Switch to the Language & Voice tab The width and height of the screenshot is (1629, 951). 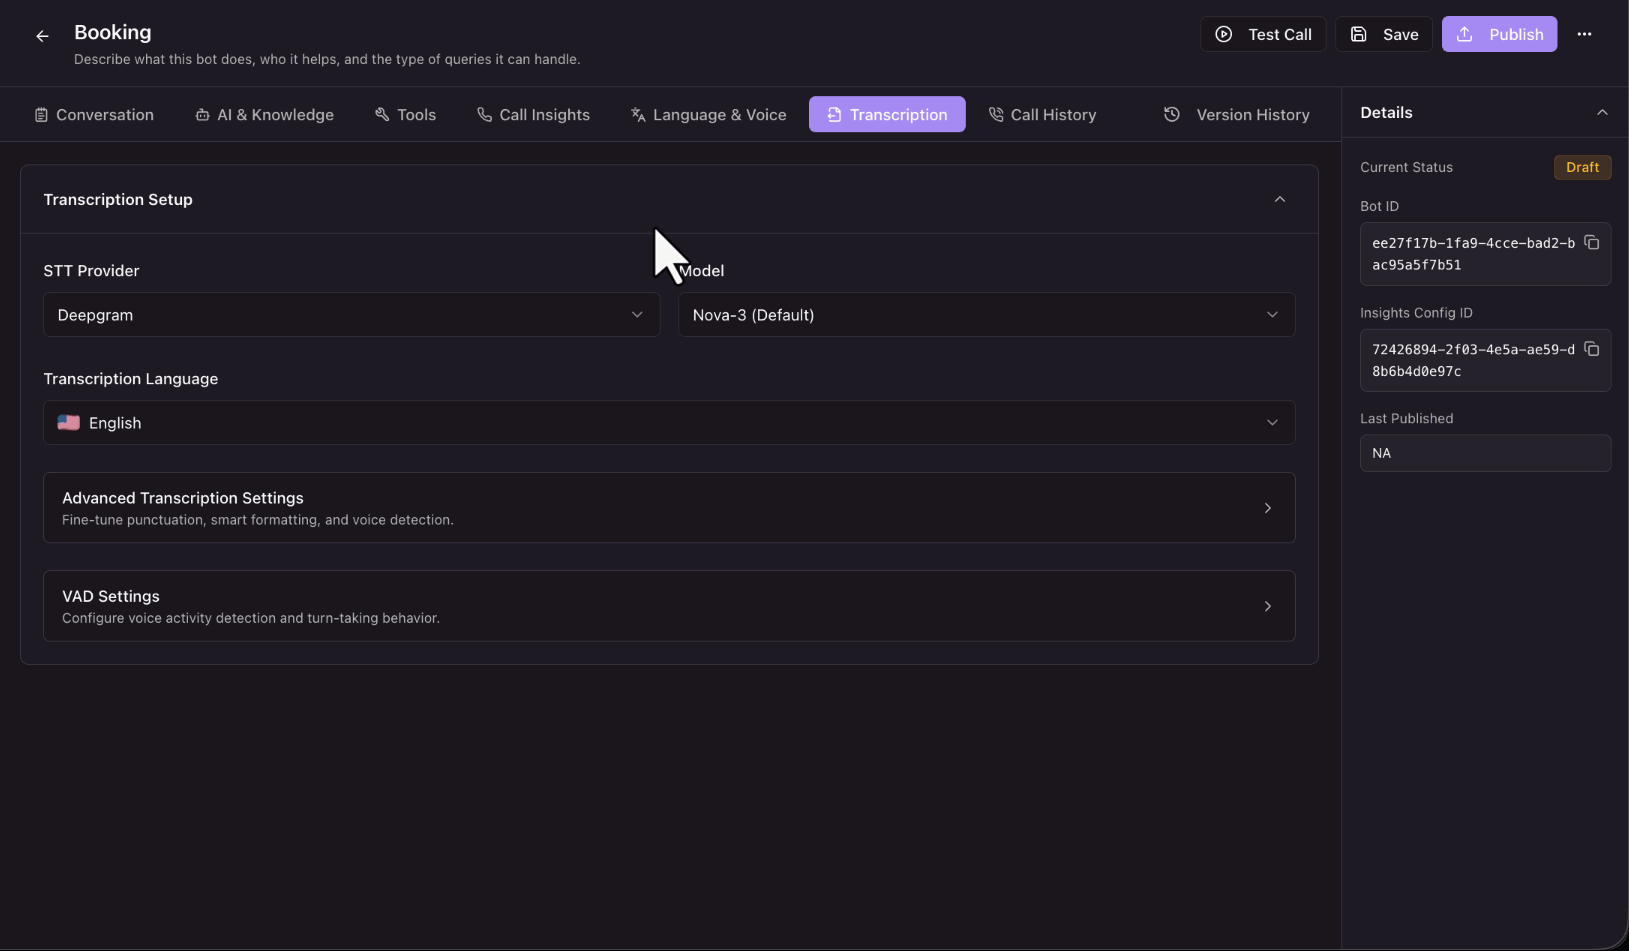[x=708, y=115]
